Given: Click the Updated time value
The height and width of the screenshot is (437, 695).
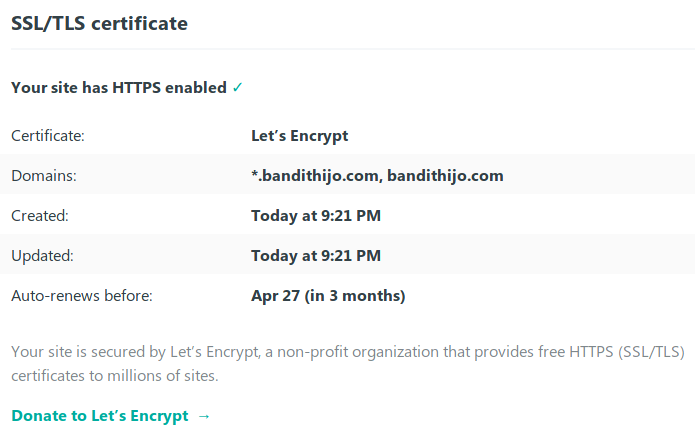Looking at the screenshot, I should coord(316,256).
